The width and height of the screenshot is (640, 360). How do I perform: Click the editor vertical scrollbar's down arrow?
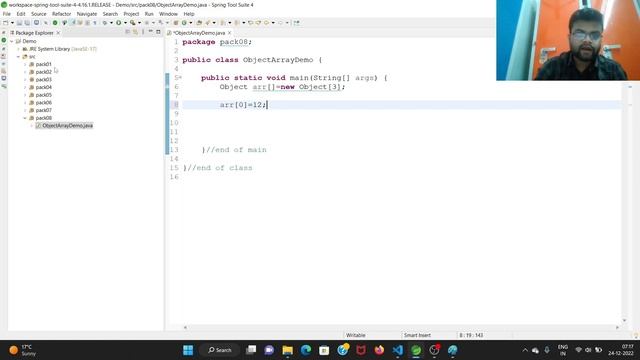click(624, 320)
